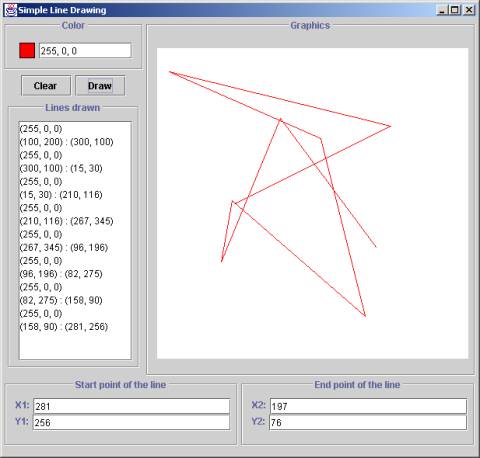Image resolution: width=480 pixels, height=458 pixels.
Task: Minimize the Simple Line Drawing window
Action: pos(442,10)
